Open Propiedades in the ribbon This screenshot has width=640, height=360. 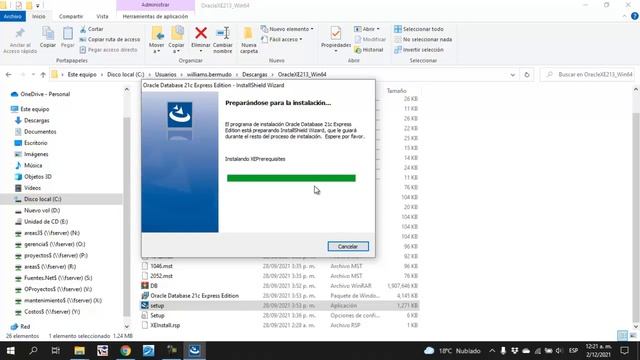click(x=336, y=39)
